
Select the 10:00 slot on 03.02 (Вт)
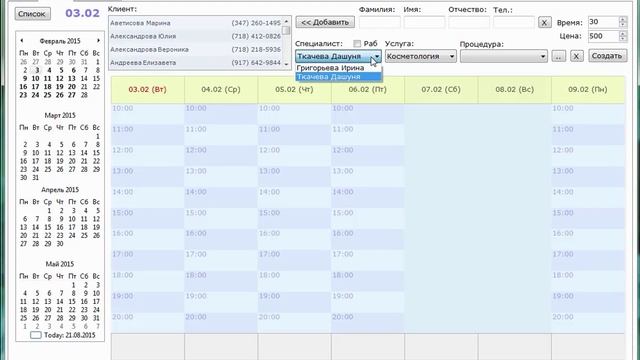pos(147,114)
